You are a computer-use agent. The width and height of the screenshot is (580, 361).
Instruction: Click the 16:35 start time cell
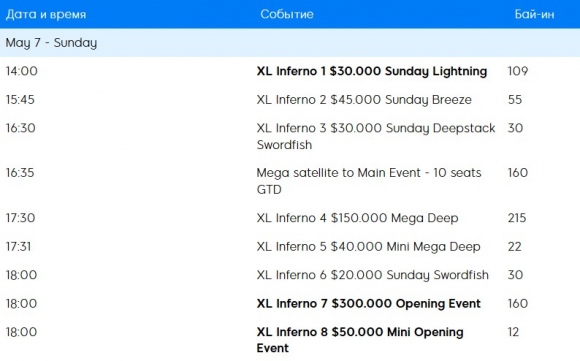point(20,173)
